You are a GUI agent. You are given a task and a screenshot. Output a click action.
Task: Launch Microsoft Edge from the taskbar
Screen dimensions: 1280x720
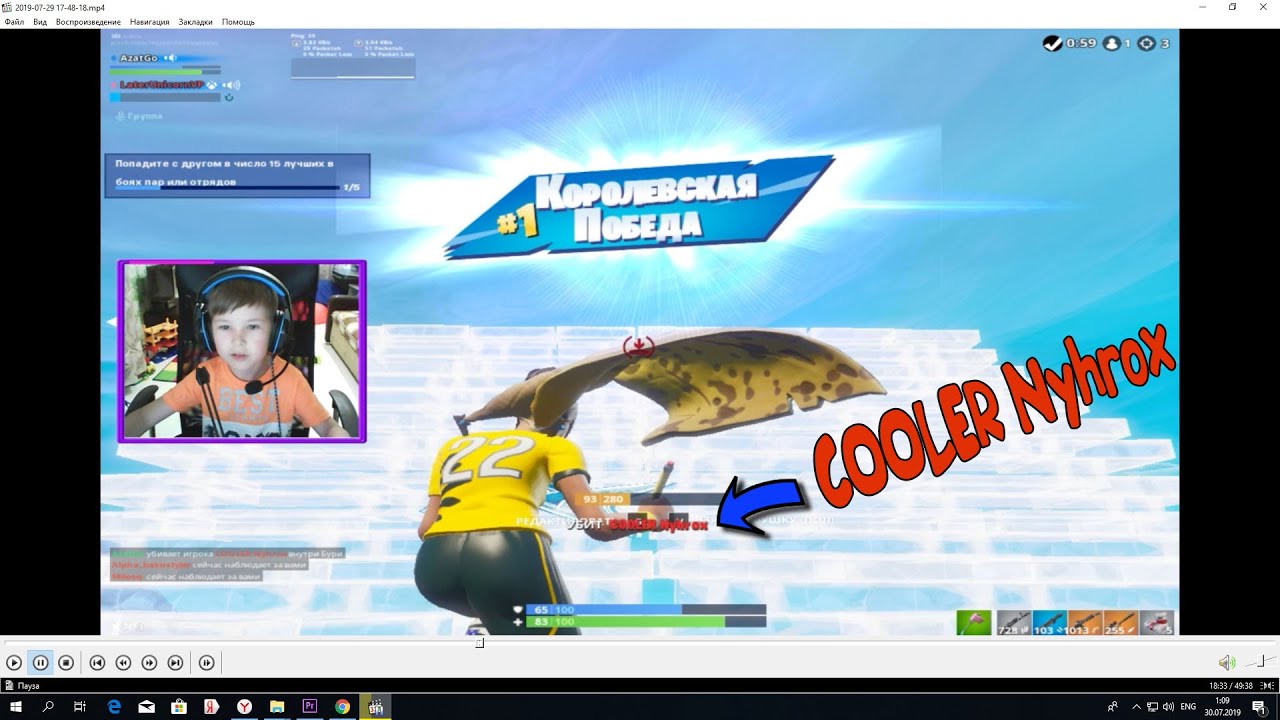[x=114, y=707]
